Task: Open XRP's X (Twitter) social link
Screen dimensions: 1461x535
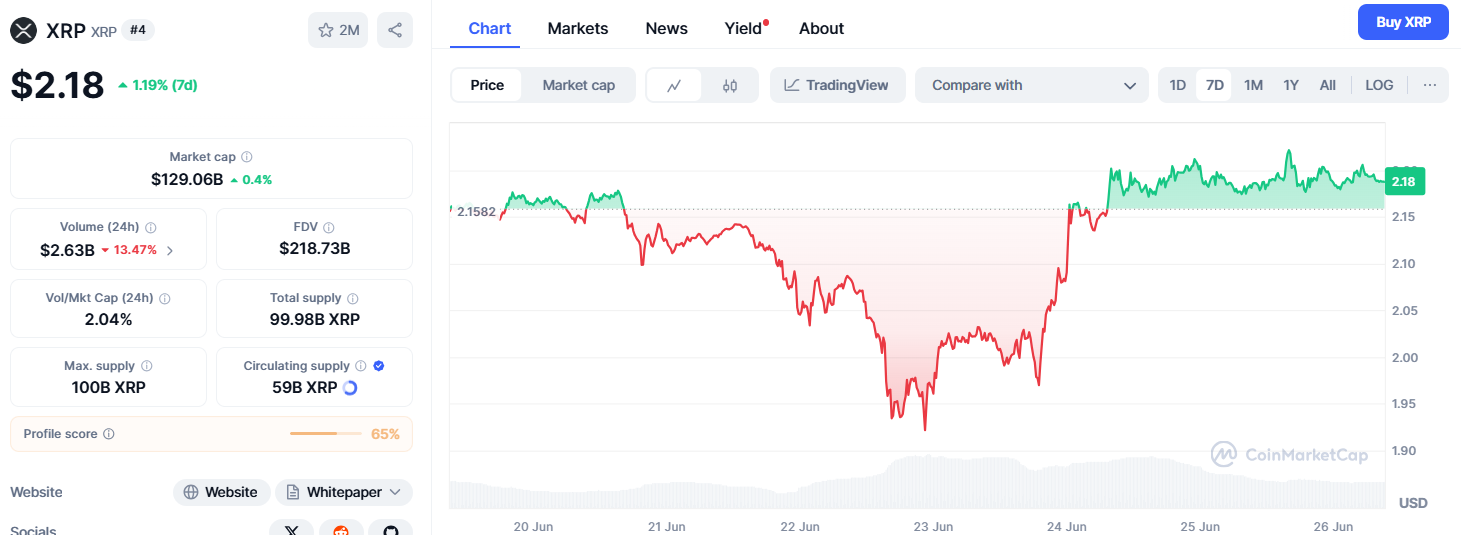Action: pos(292,530)
